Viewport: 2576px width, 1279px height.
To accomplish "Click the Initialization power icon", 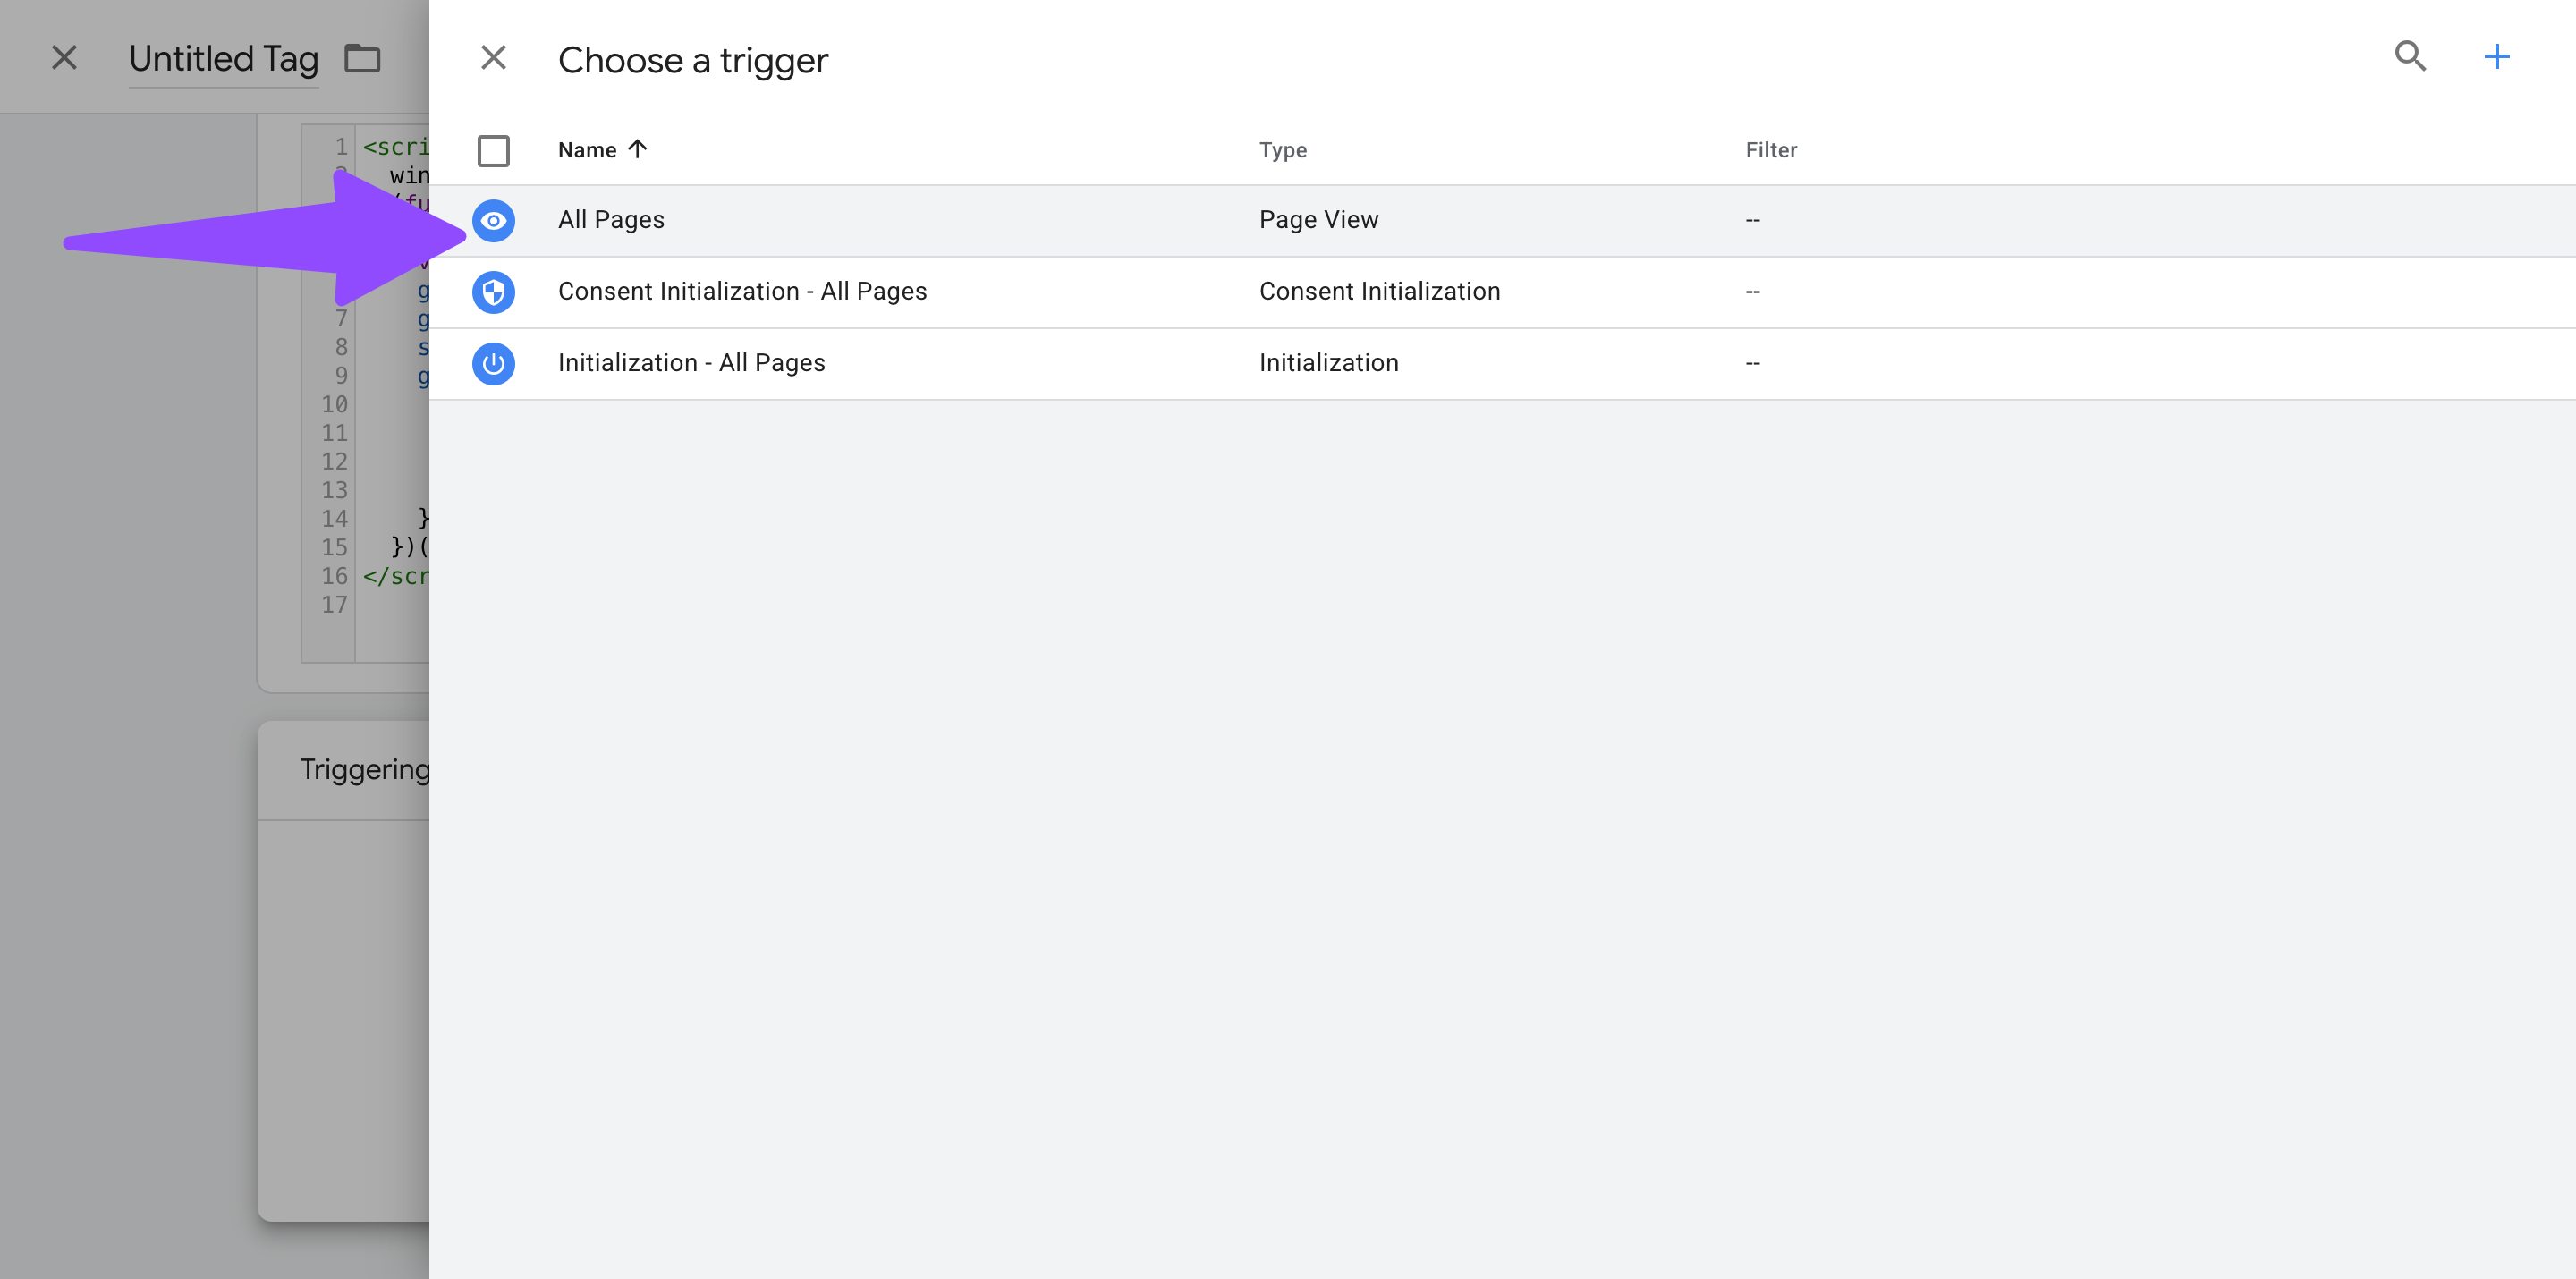I will tap(493, 363).
